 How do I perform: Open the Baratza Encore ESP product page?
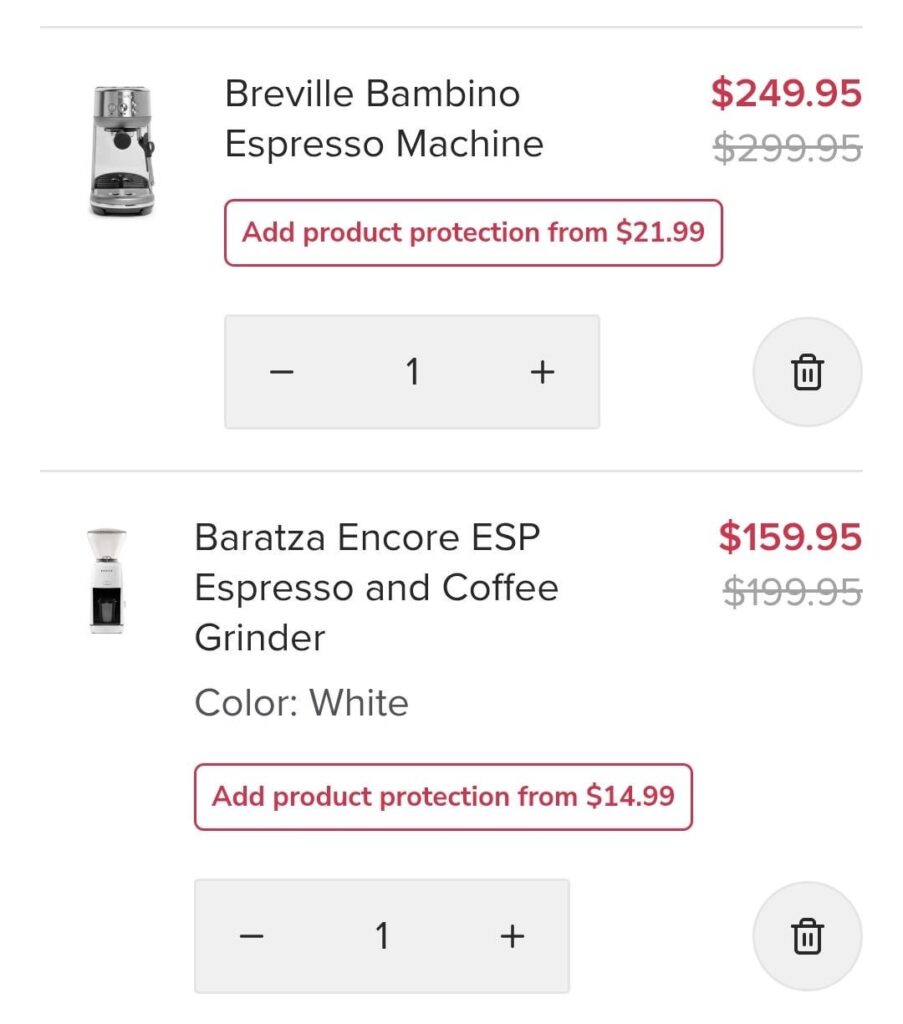click(376, 587)
